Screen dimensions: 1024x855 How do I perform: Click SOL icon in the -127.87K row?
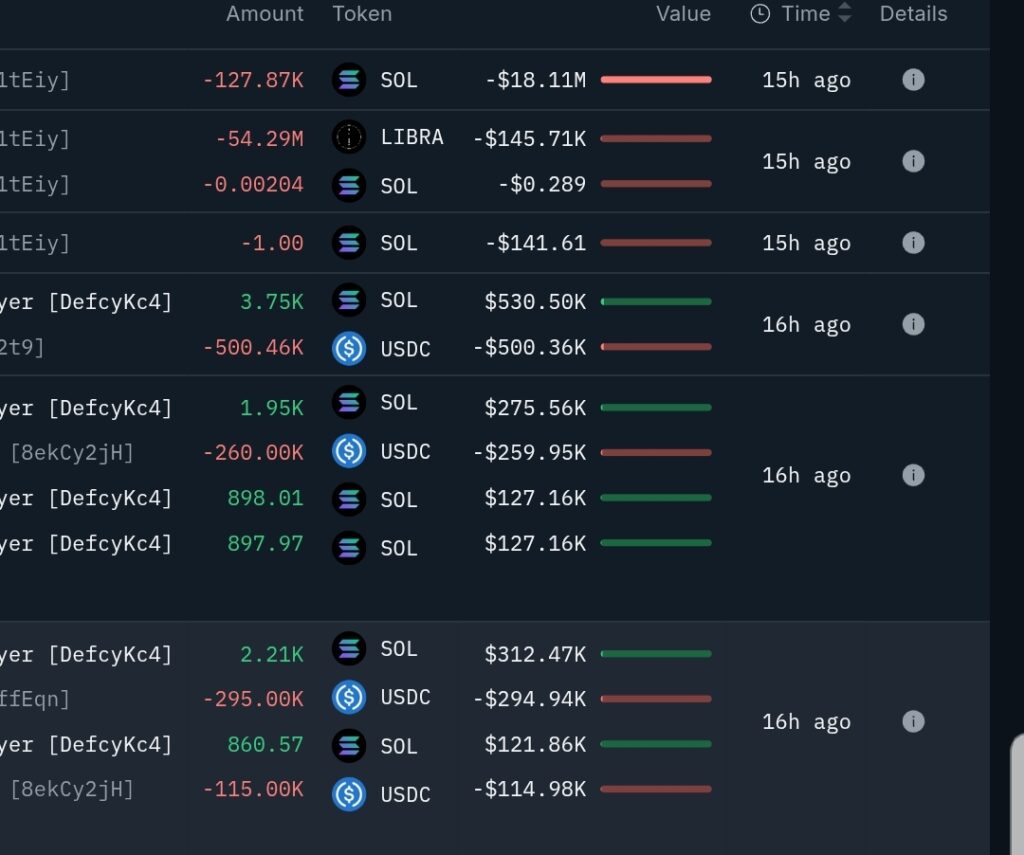[x=349, y=80]
